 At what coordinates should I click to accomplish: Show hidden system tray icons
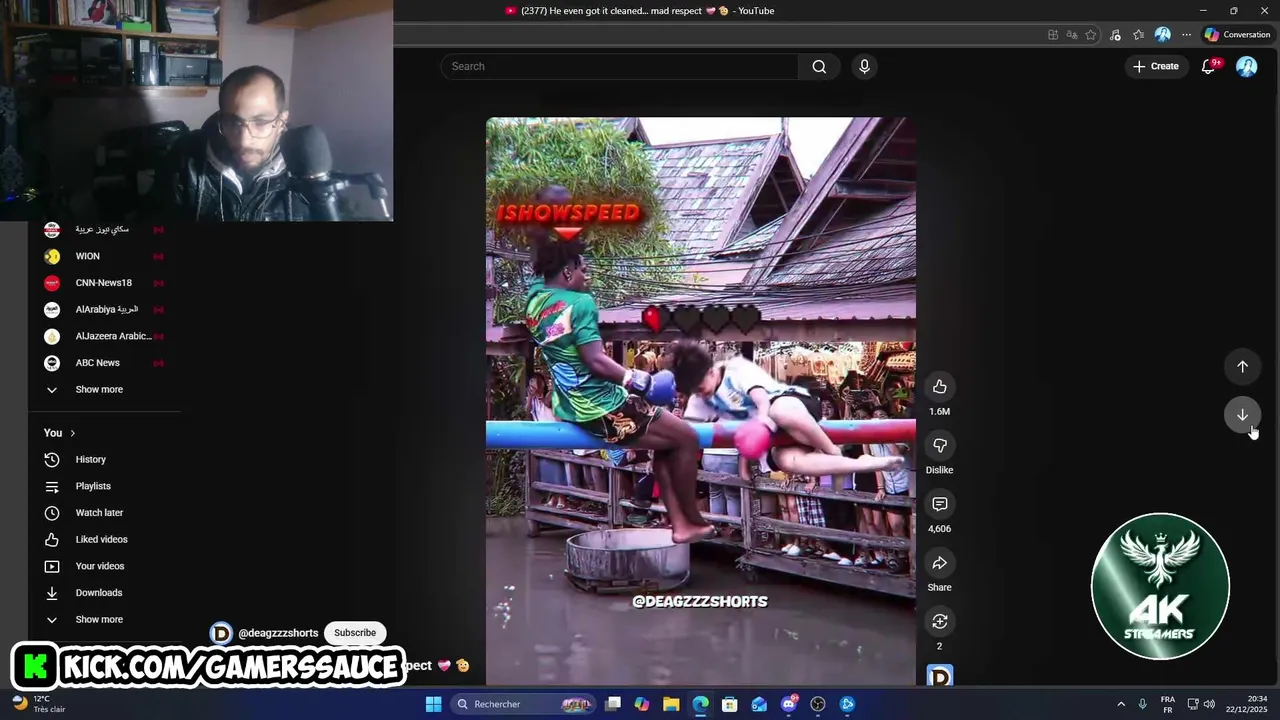click(1121, 704)
